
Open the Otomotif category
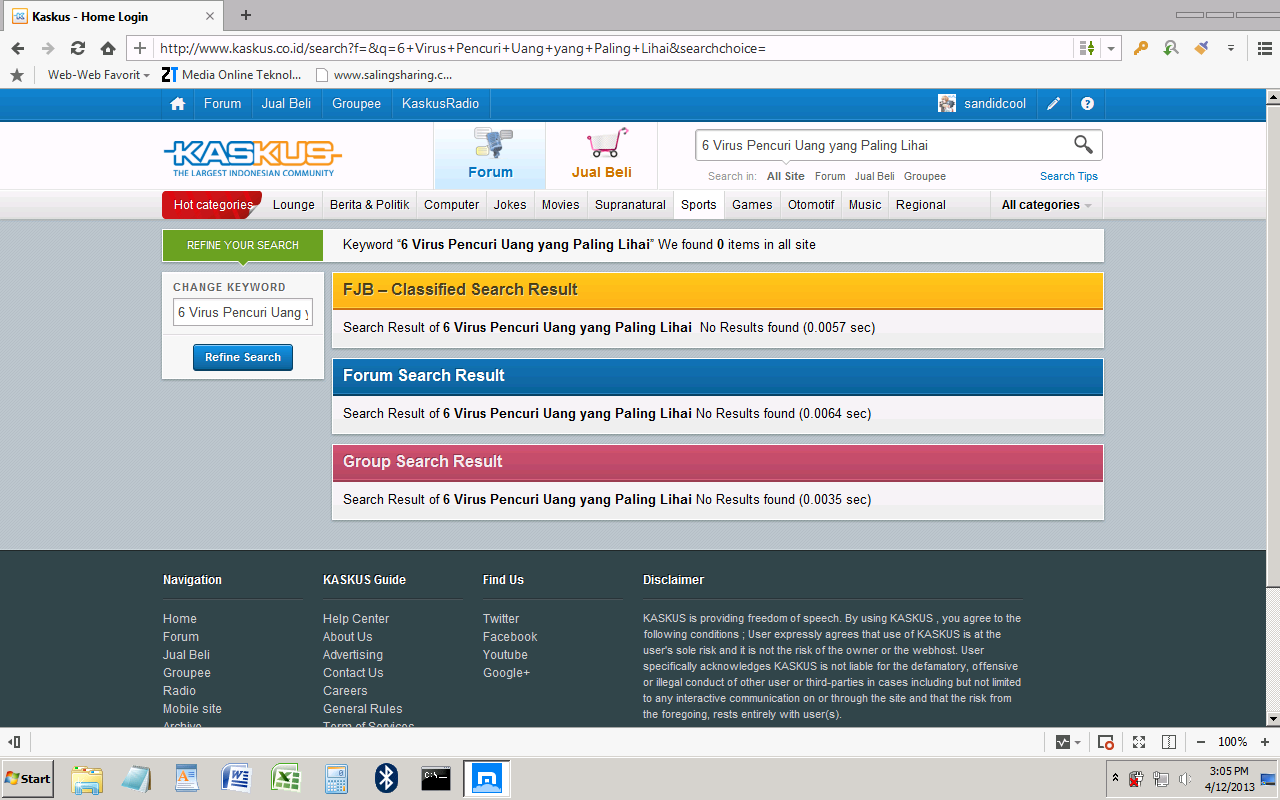(811, 205)
